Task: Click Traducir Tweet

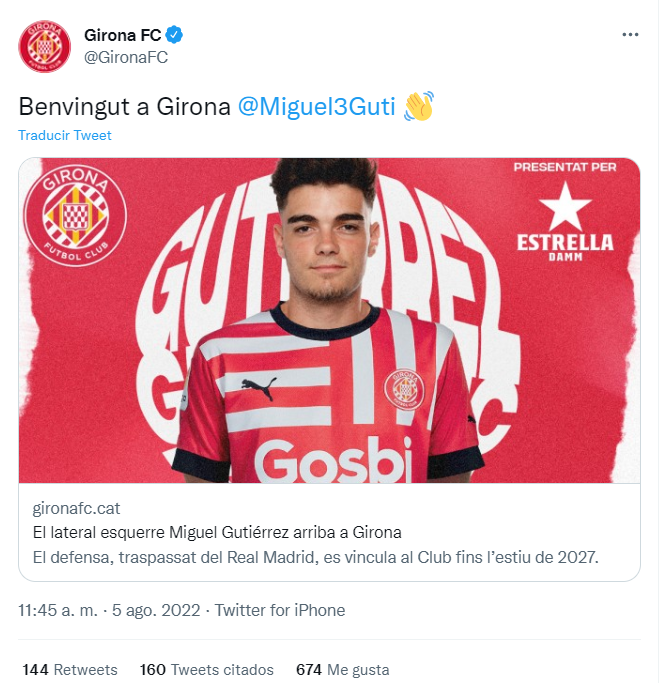Action: coord(65,135)
